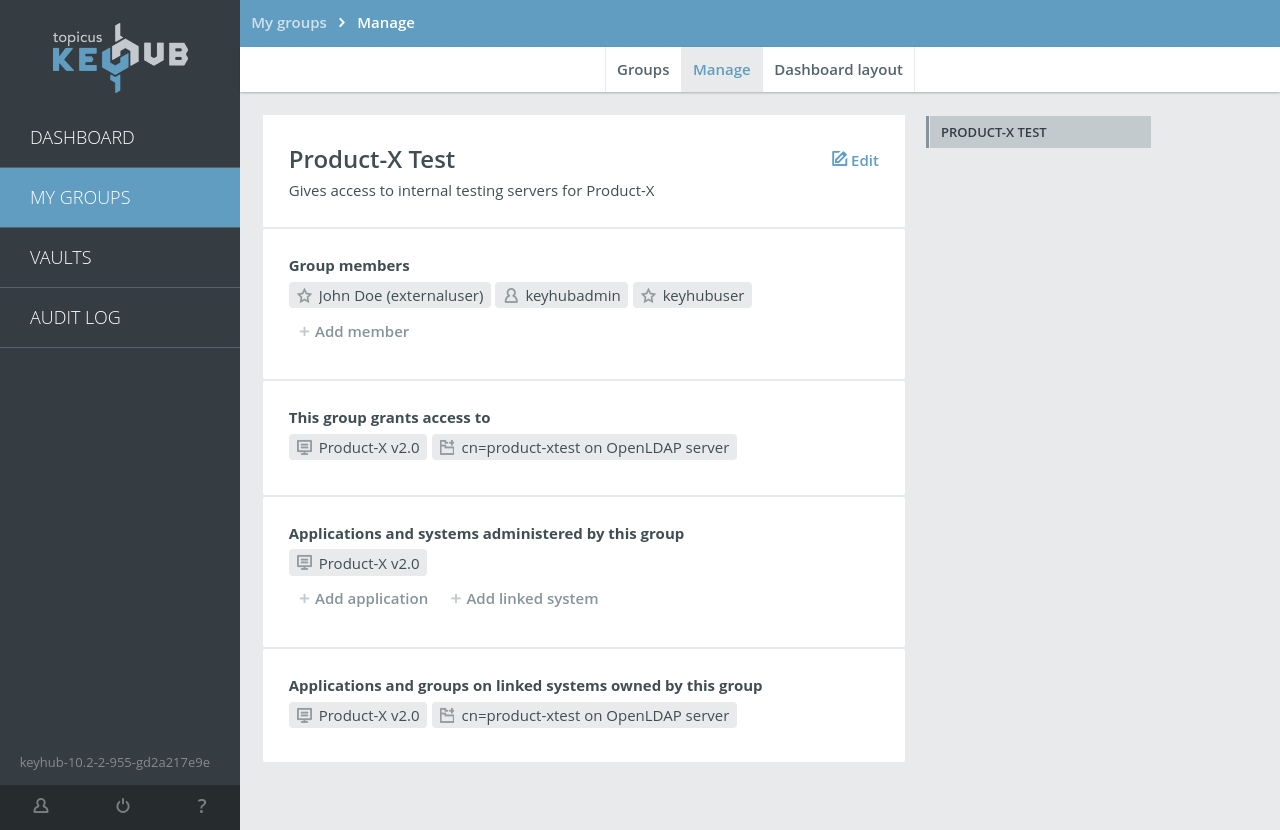Click plus icon beside Add application

tap(304, 599)
